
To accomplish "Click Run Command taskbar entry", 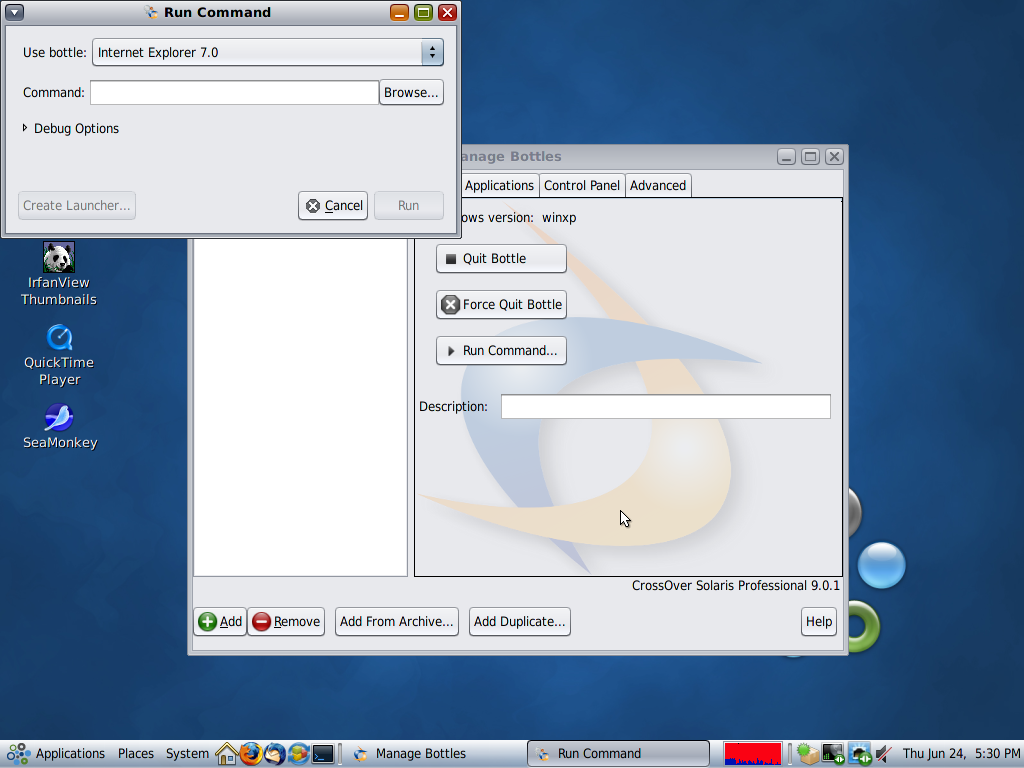I will 618,754.
